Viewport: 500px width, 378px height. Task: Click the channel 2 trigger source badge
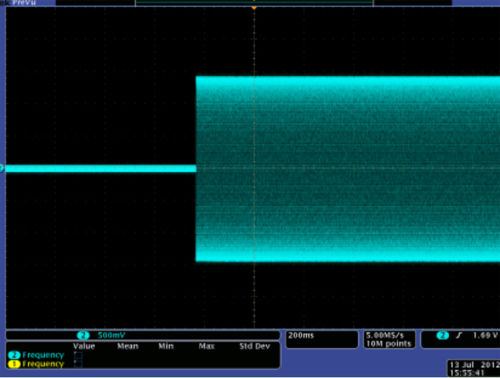(442, 335)
